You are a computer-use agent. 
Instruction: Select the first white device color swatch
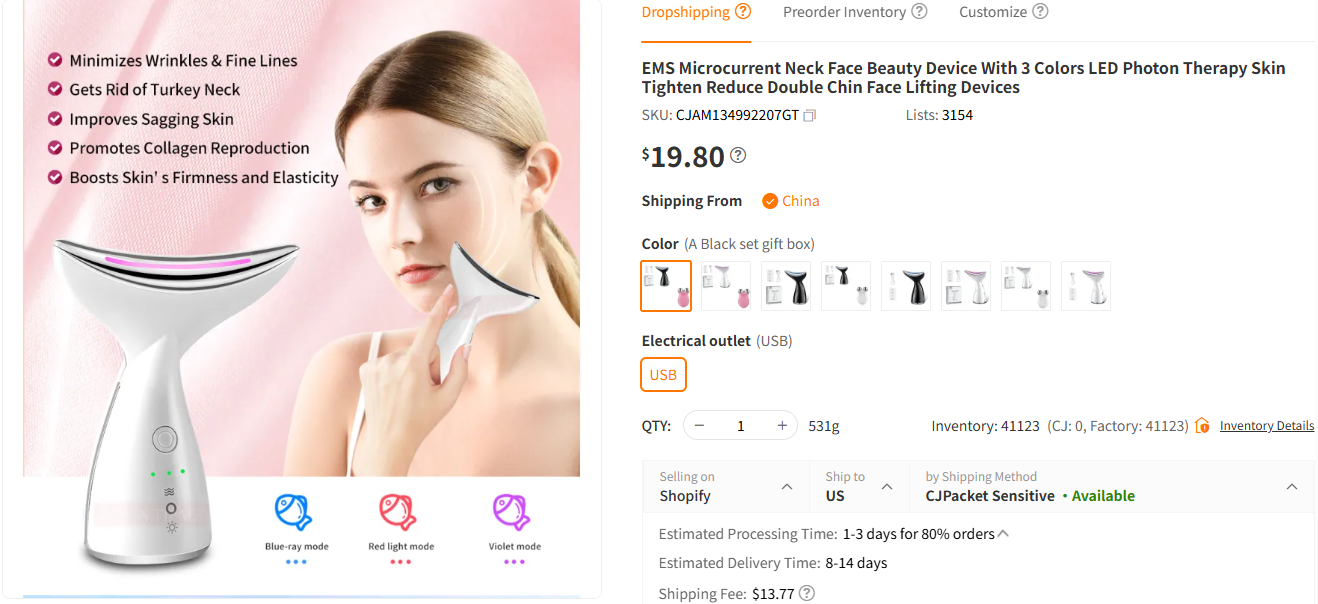point(965,286)
